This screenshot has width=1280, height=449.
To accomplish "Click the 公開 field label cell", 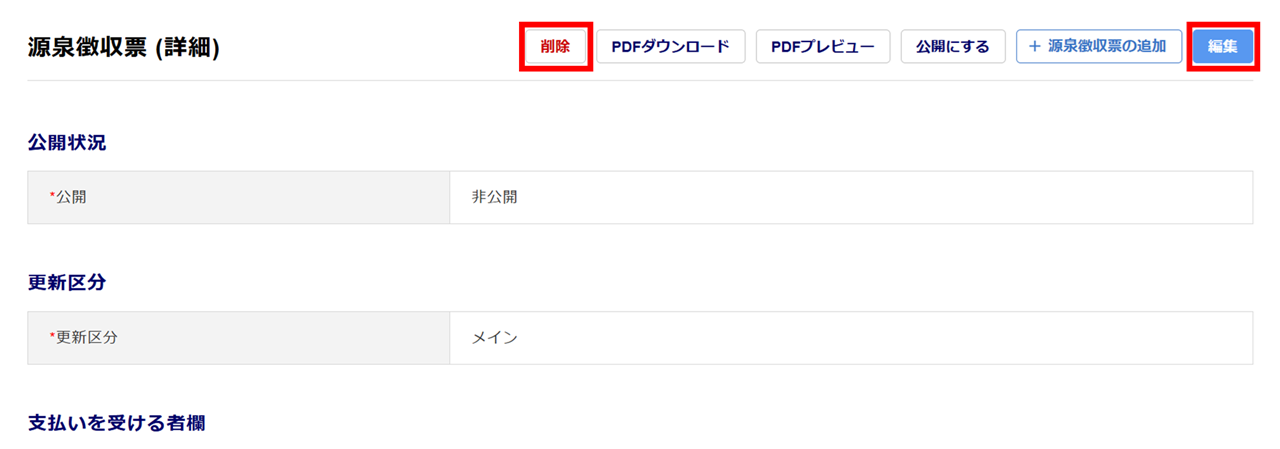I will click(71, 197).
